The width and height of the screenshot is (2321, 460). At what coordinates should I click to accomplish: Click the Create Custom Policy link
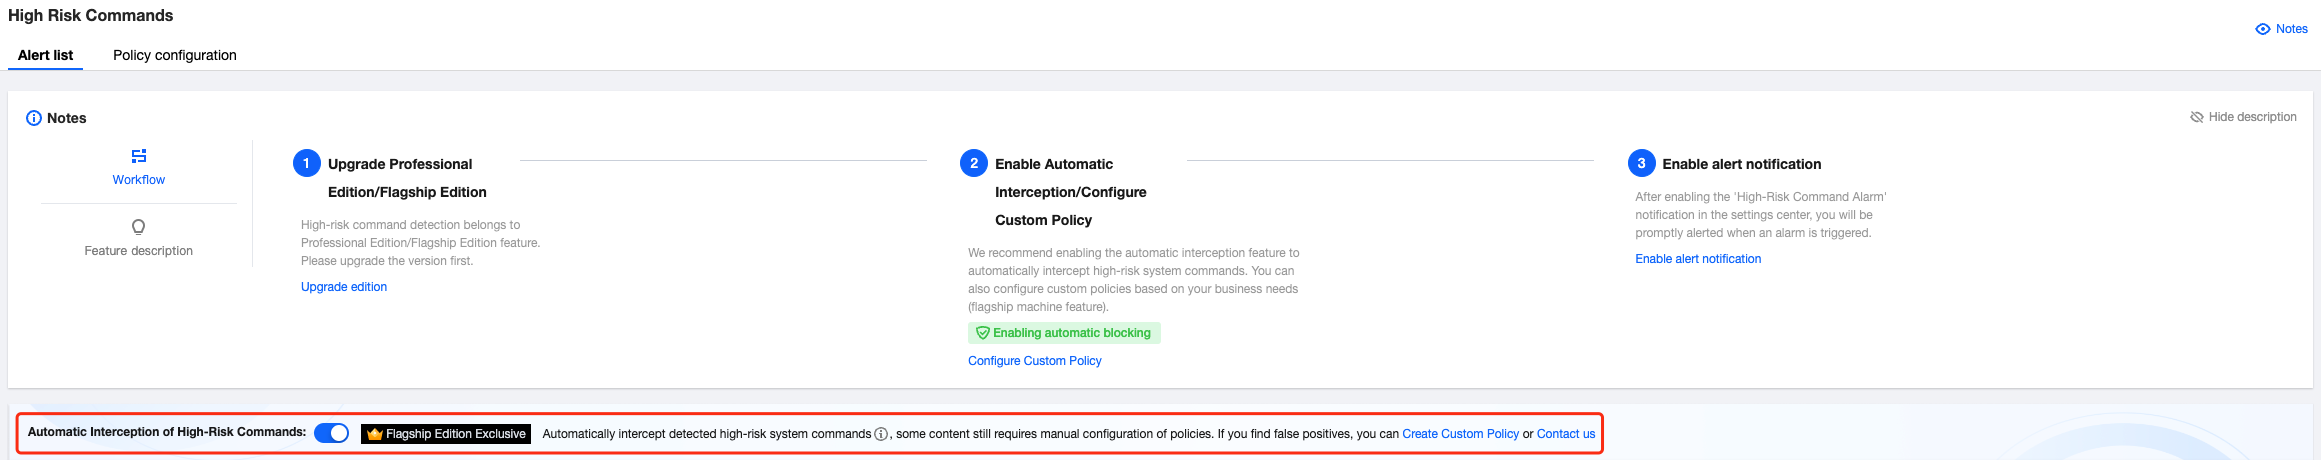point(1460,434)
